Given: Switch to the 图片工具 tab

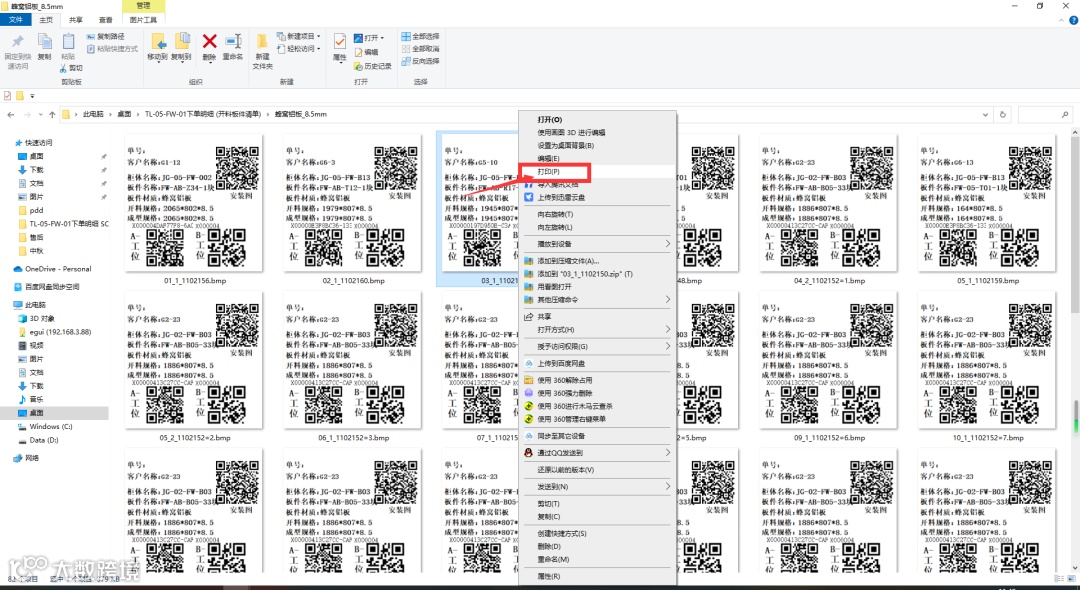Looking at the screenshot, I should (x=143, y=20).
